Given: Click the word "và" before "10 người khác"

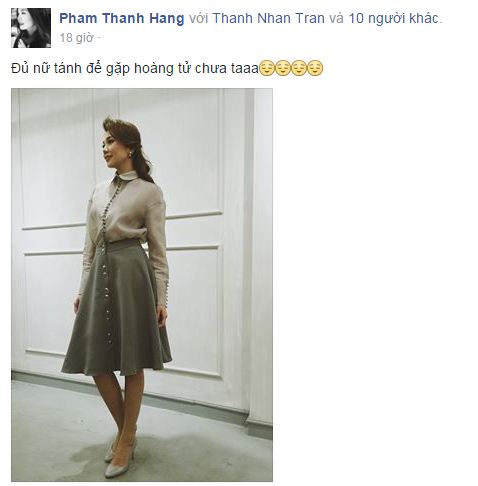Looking at the screenshot, I should (336, 18).
